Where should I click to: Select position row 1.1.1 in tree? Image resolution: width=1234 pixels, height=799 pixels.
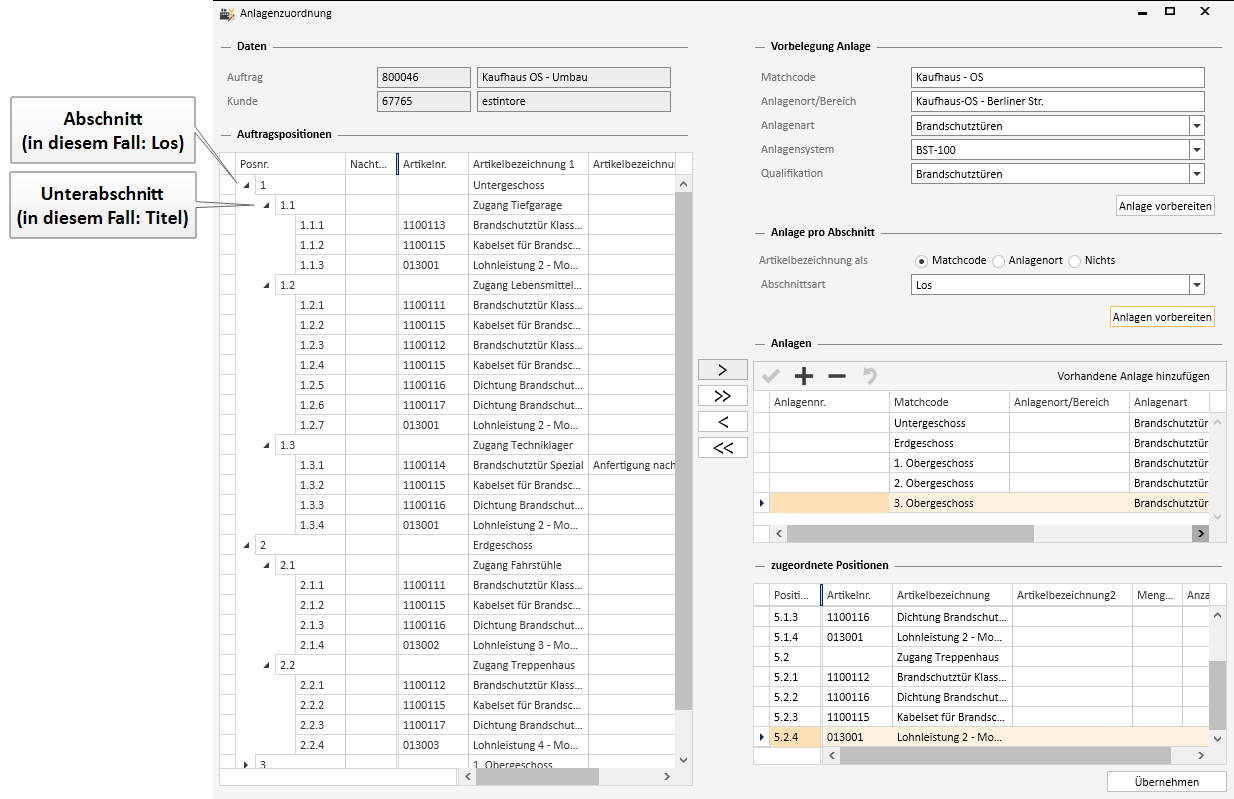tap(448, 225)
